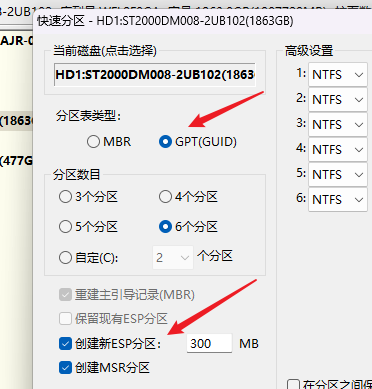Click the 高级设置 group label
Viewport: 372px width, 389px height.
[x=309, y=51]
